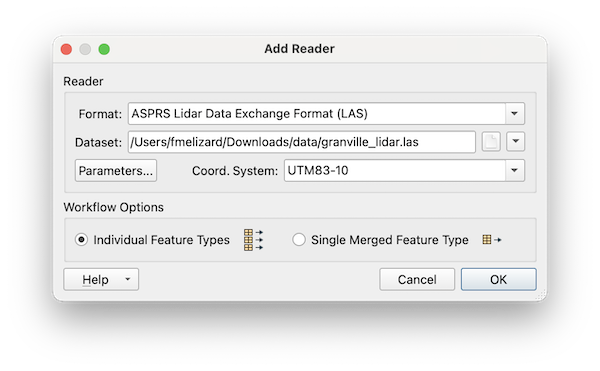
Task: Click the Cancel button
Action: [417, 279]
